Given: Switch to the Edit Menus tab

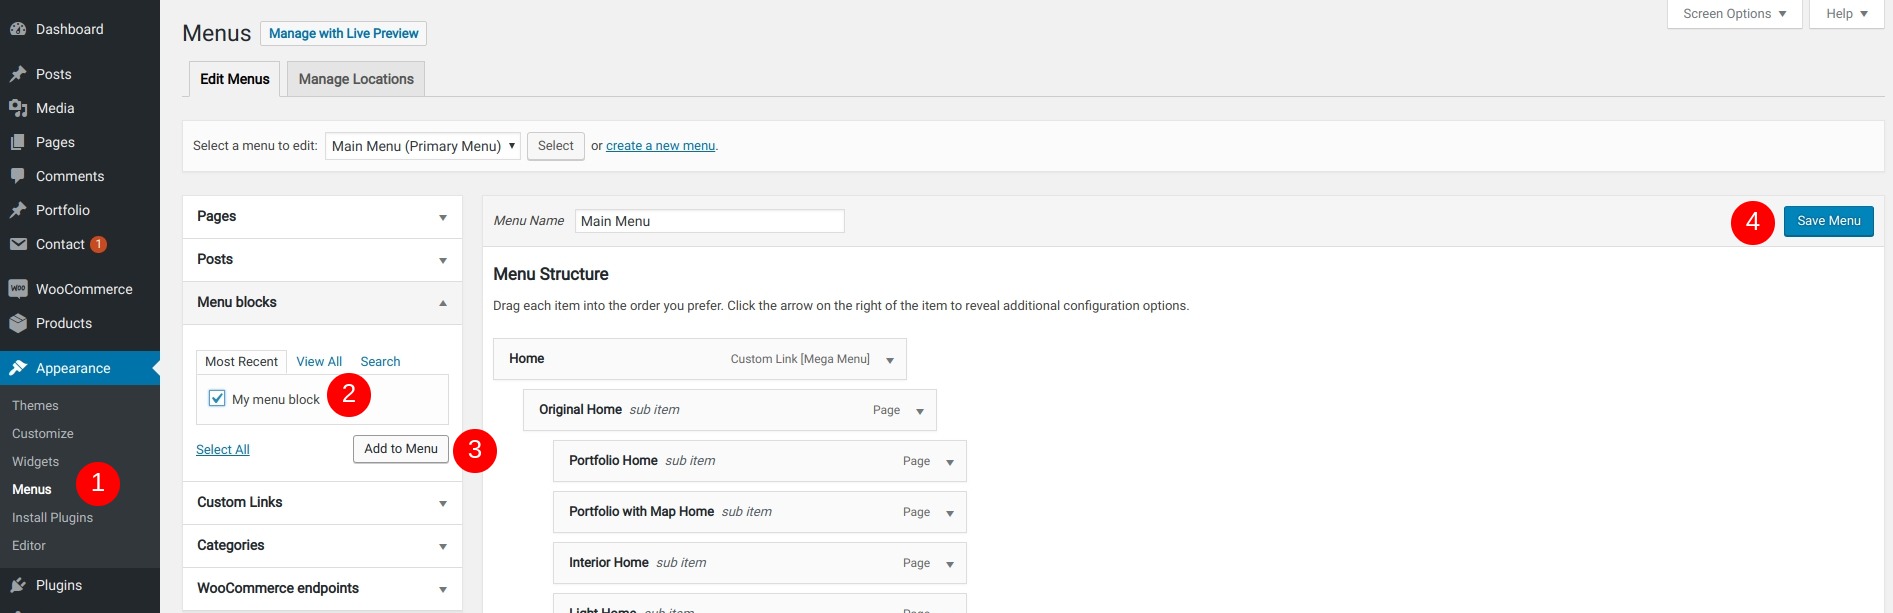Looking at the screenshot, I should [235, 79].
